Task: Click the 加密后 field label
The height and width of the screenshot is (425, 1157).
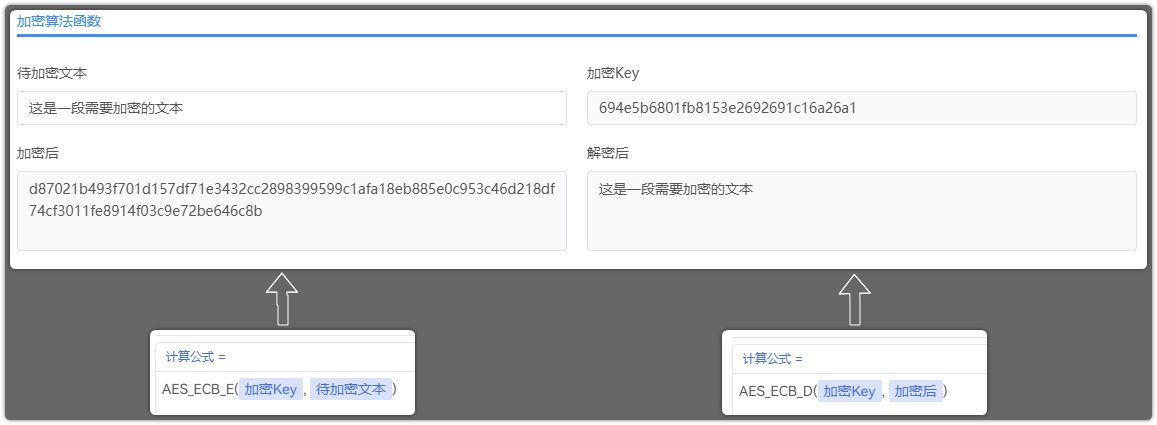Action: pos(38,153)
